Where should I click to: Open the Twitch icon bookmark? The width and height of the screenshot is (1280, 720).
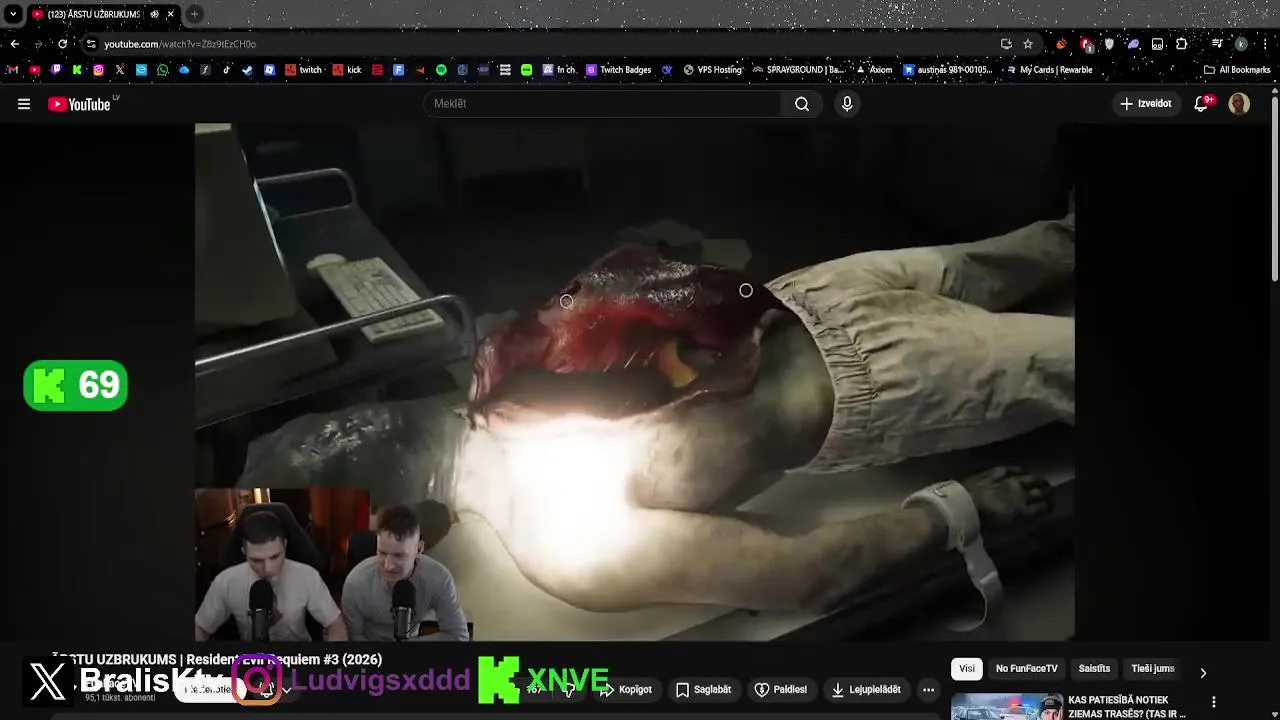56,70
